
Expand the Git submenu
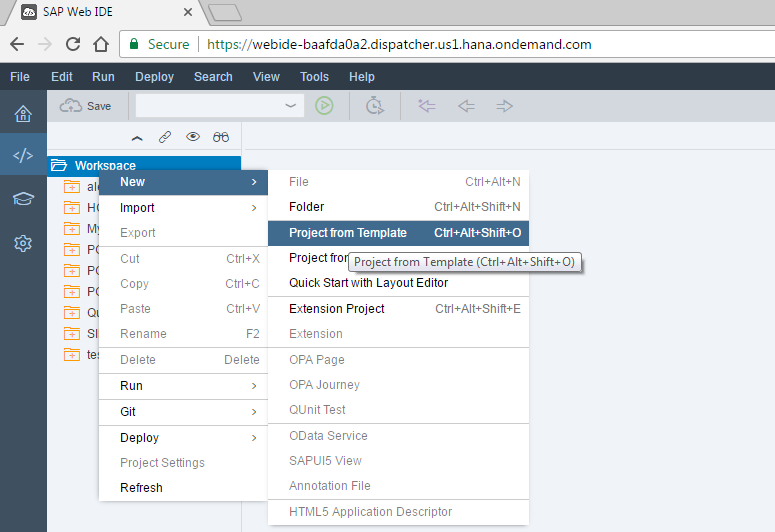pos(183,411)
